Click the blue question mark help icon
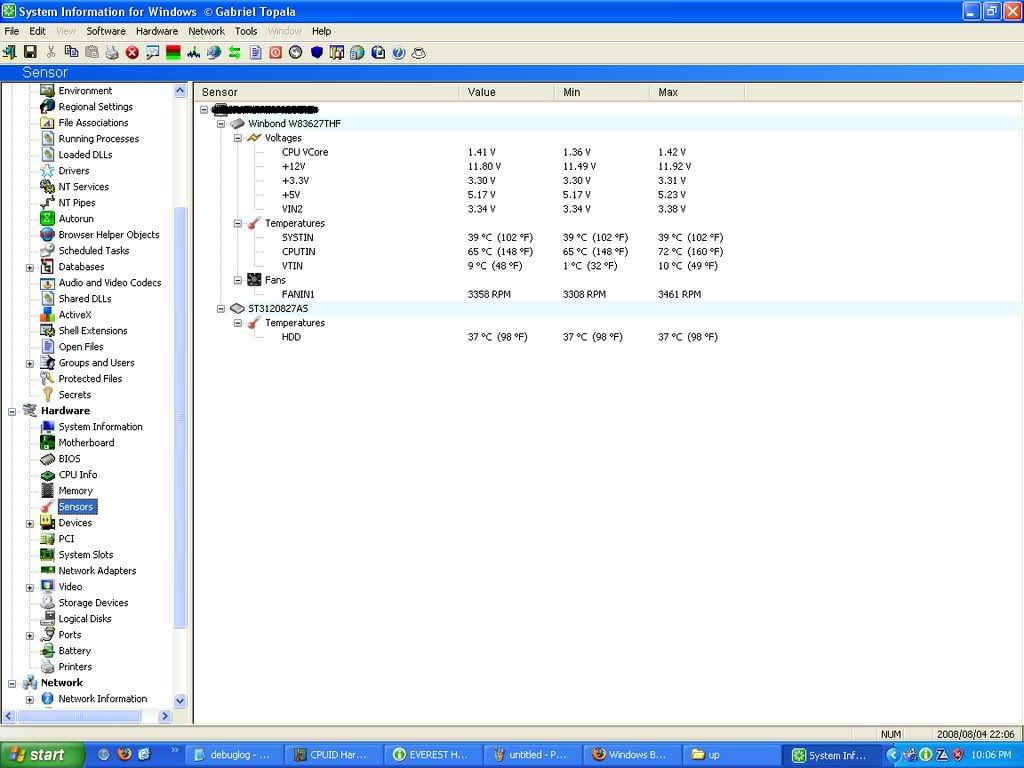1024x768 pixels. coord(398,52)
